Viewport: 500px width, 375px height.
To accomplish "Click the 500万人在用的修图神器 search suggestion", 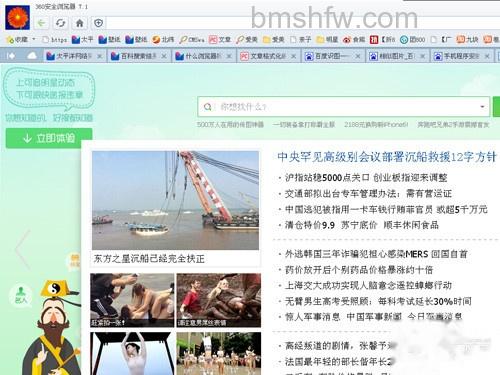I will click(230, 125).
